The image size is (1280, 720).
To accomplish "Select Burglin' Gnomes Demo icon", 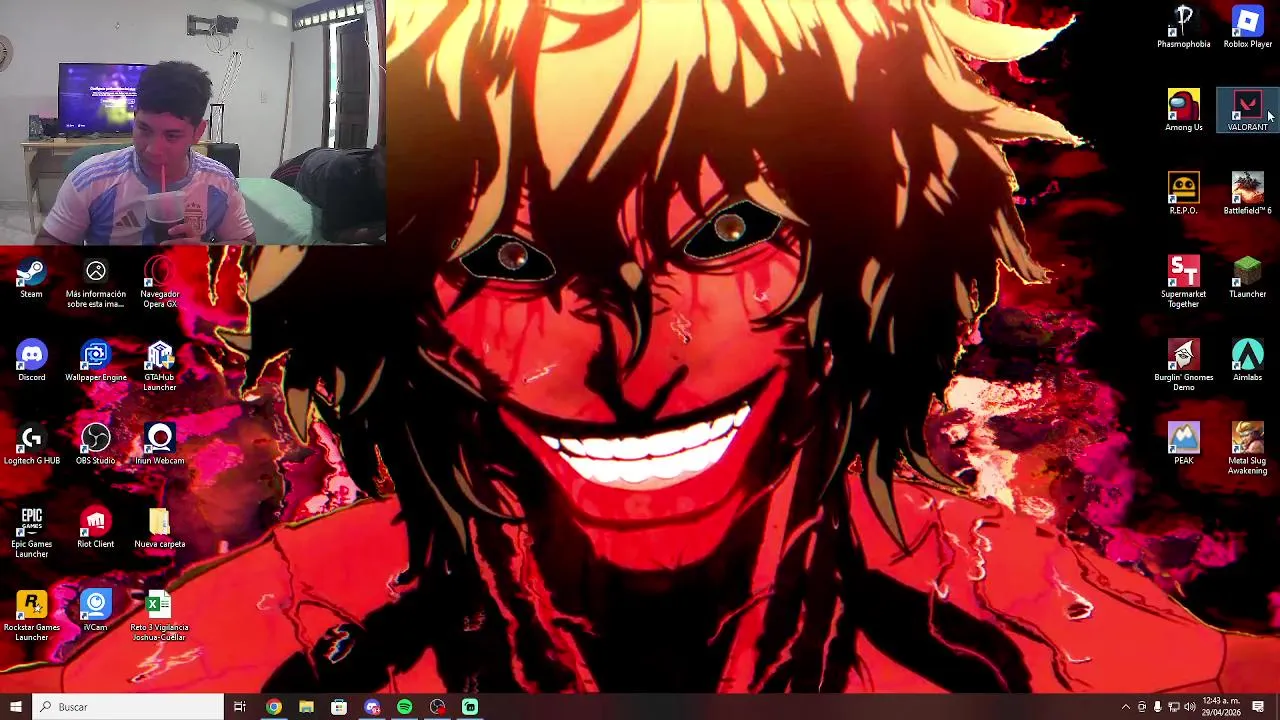I will (1184, 365).
